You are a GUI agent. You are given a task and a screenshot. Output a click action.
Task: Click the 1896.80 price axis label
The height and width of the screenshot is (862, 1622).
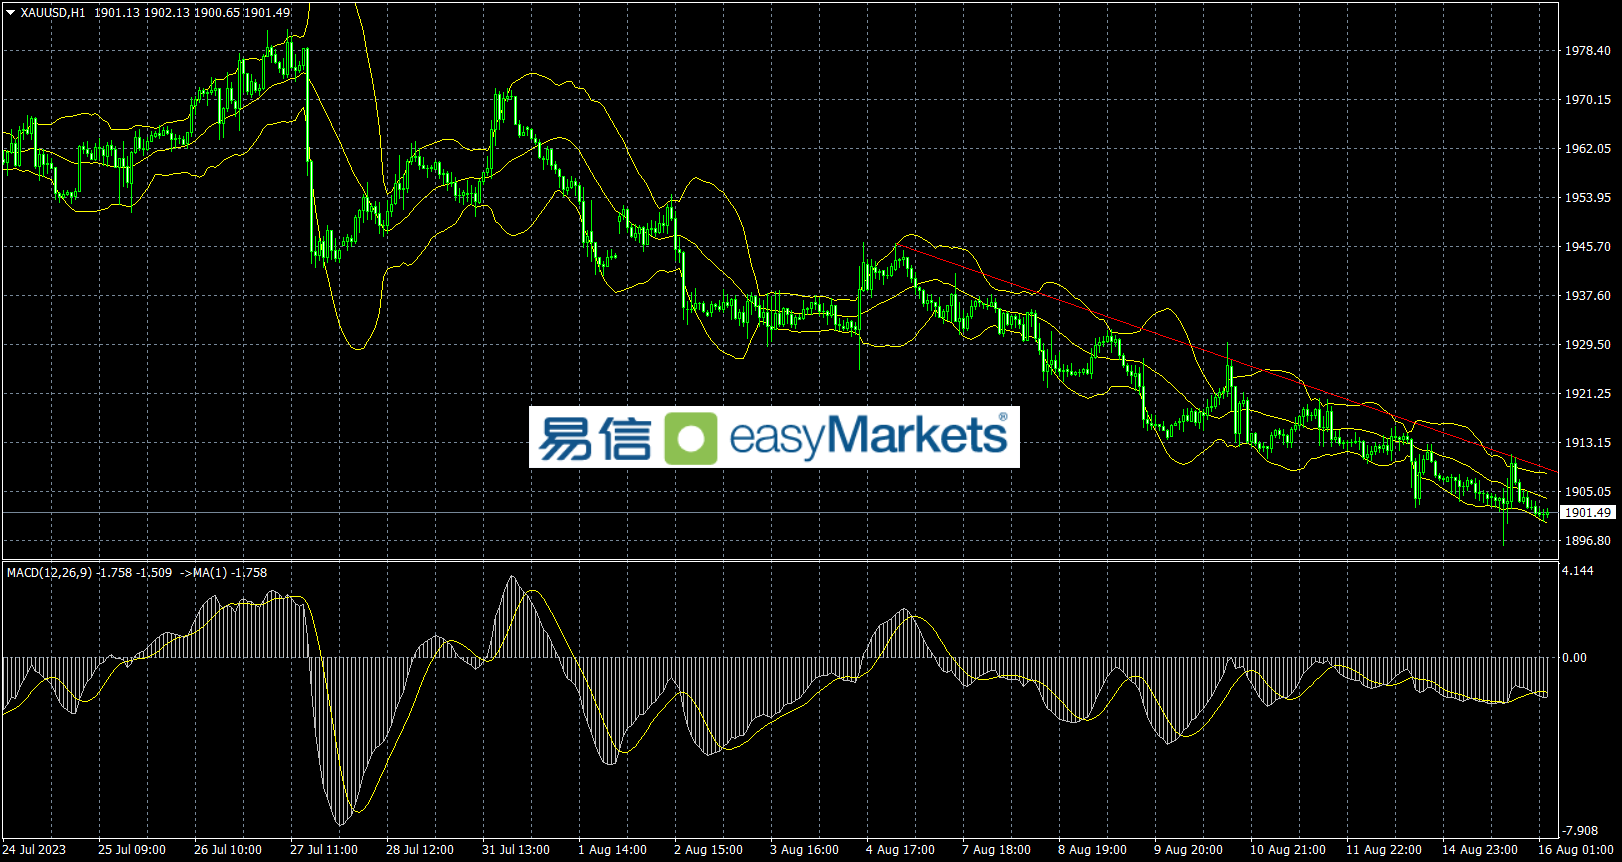tap(1588, 541)
